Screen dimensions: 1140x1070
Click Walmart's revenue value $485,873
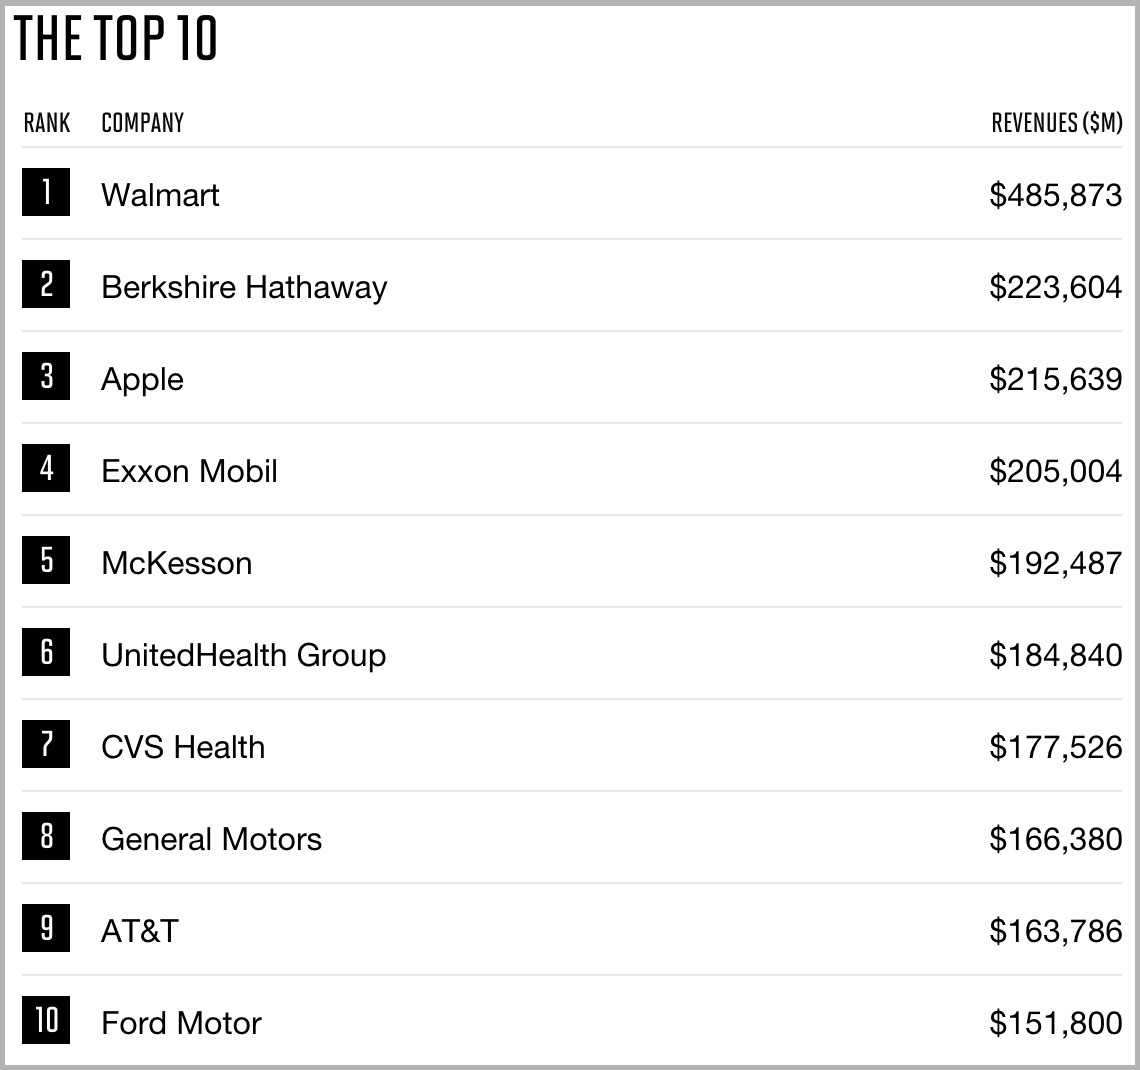pos(1056,196)
